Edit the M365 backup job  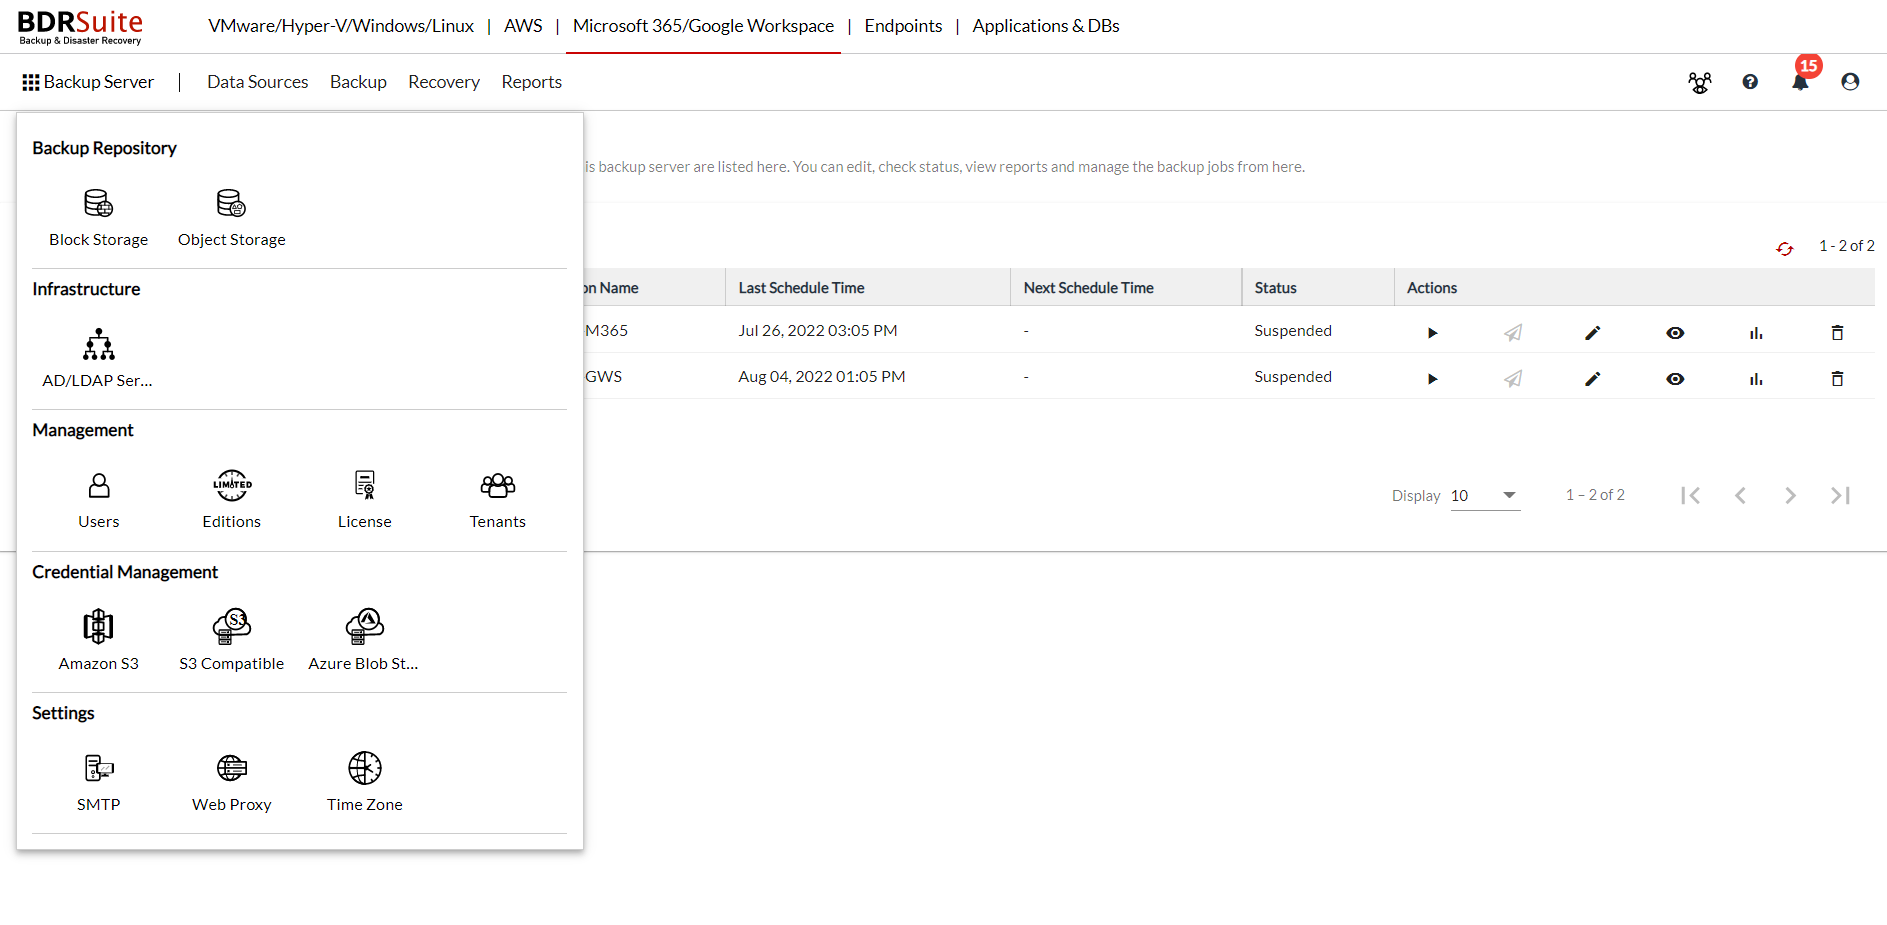point(1593,333)
